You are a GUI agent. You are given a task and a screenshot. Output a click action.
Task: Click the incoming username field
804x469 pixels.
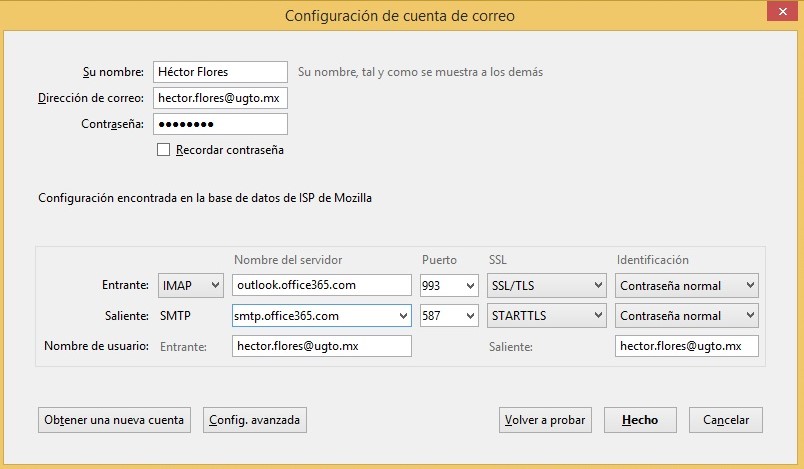[321, 346]
